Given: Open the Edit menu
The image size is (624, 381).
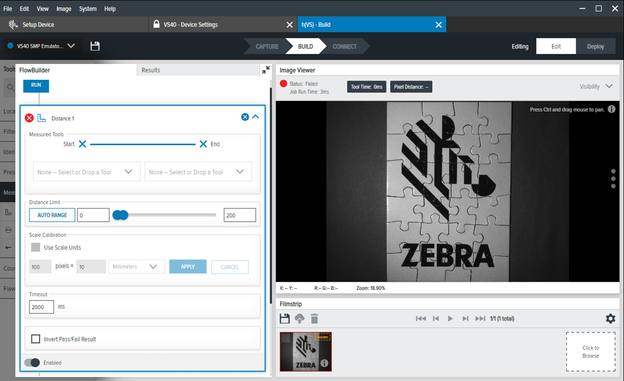Looking at the screenshot, I should pyautogui.click(x=24, y=8).
